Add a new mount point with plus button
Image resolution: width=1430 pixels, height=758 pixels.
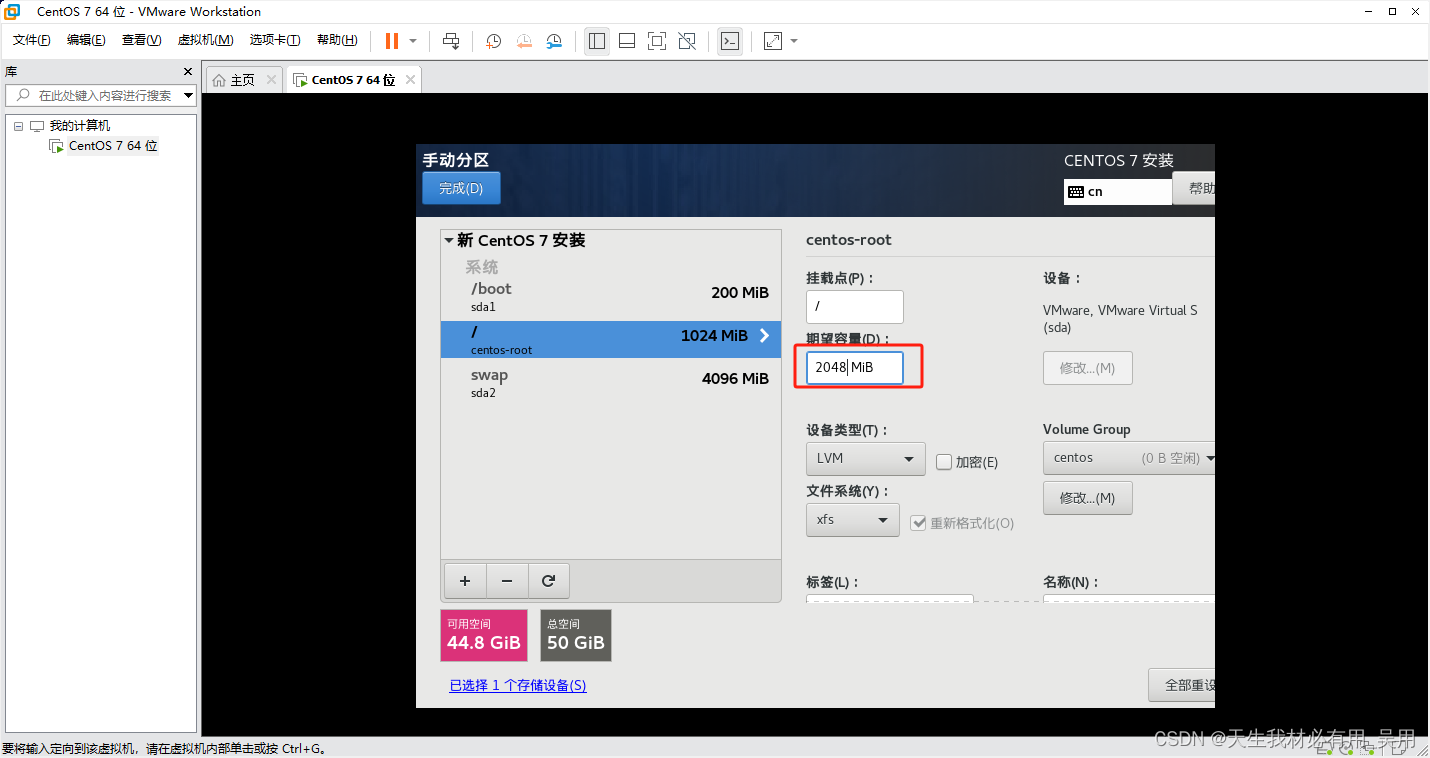[x=465, y=580]
